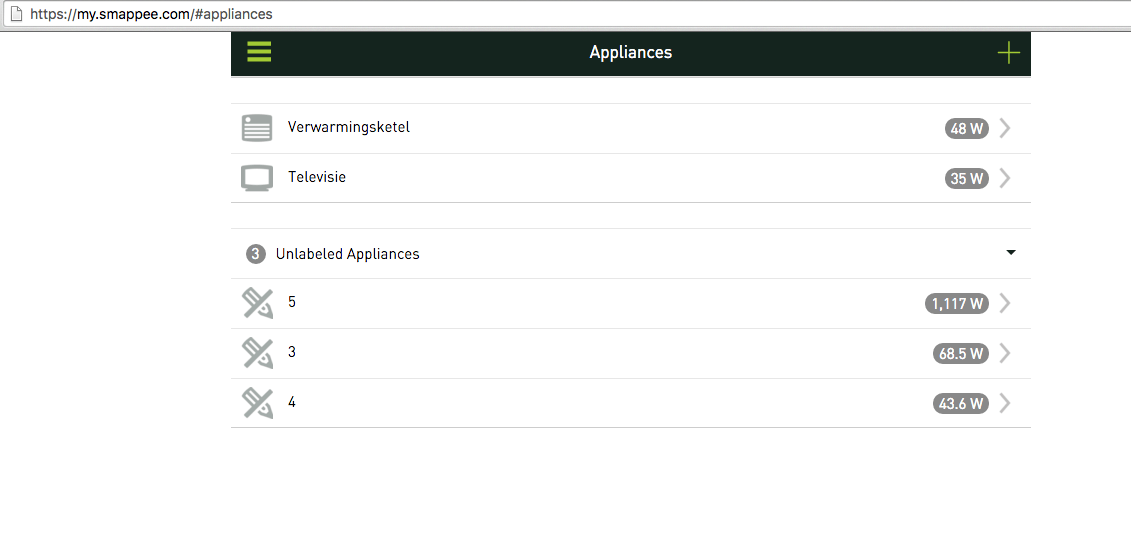
Task: Collapse the Unlabeled Appliances section arrow
Action: point(1011,253)
